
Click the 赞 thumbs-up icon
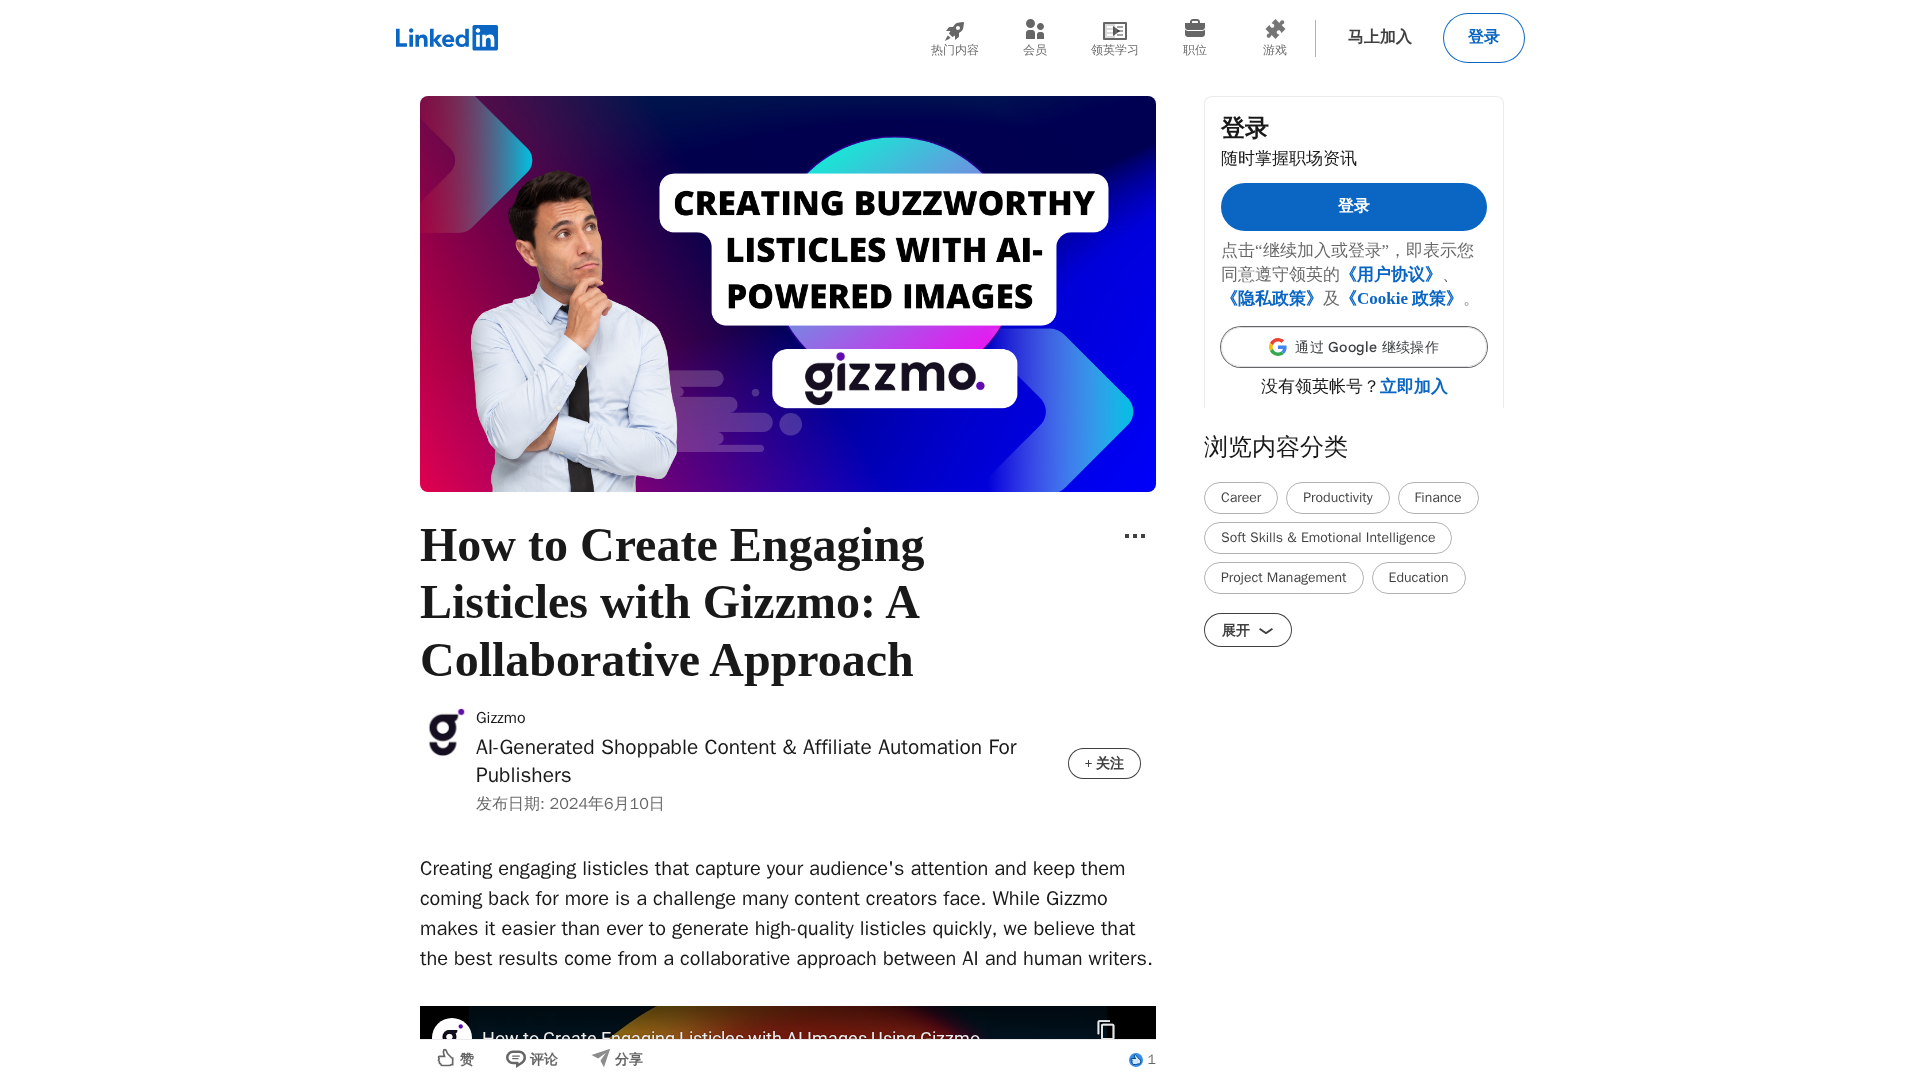446,1058
